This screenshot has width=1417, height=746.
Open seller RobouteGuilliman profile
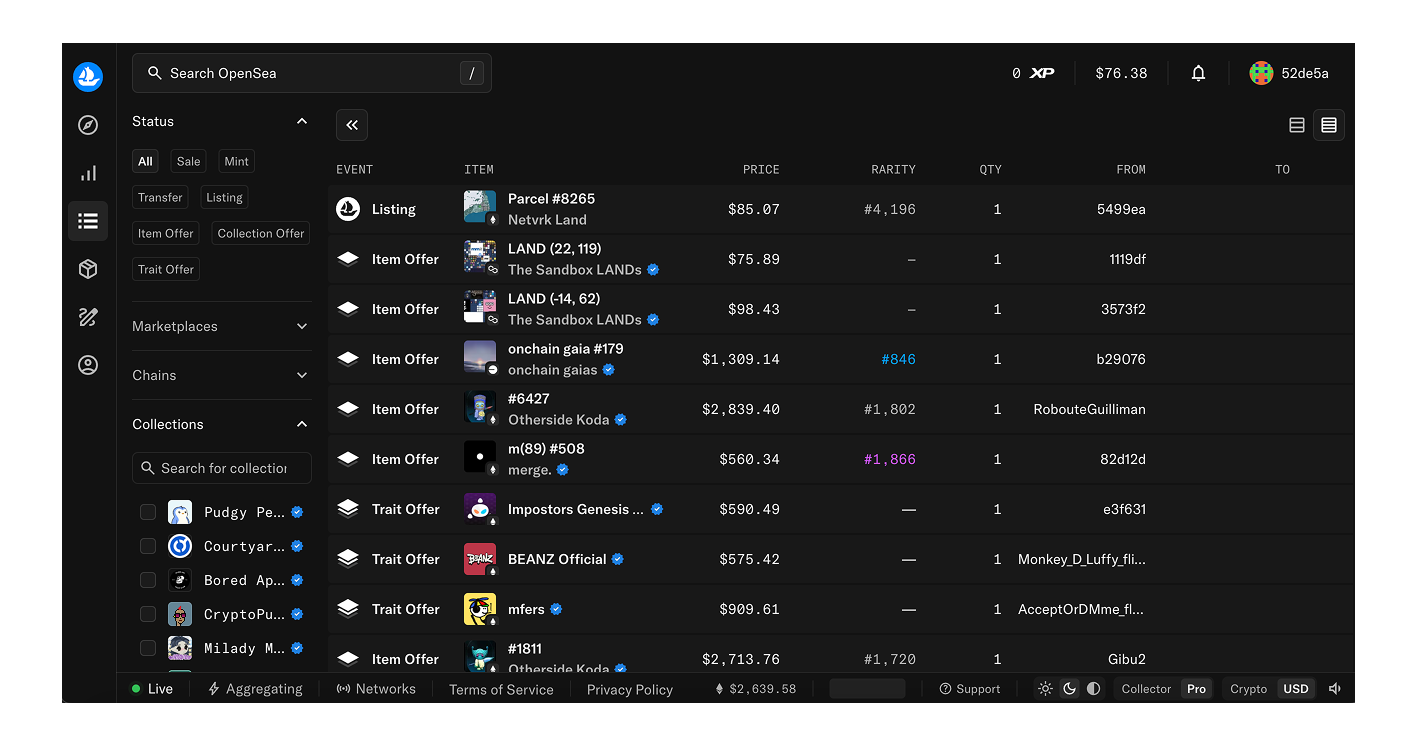1090,409
